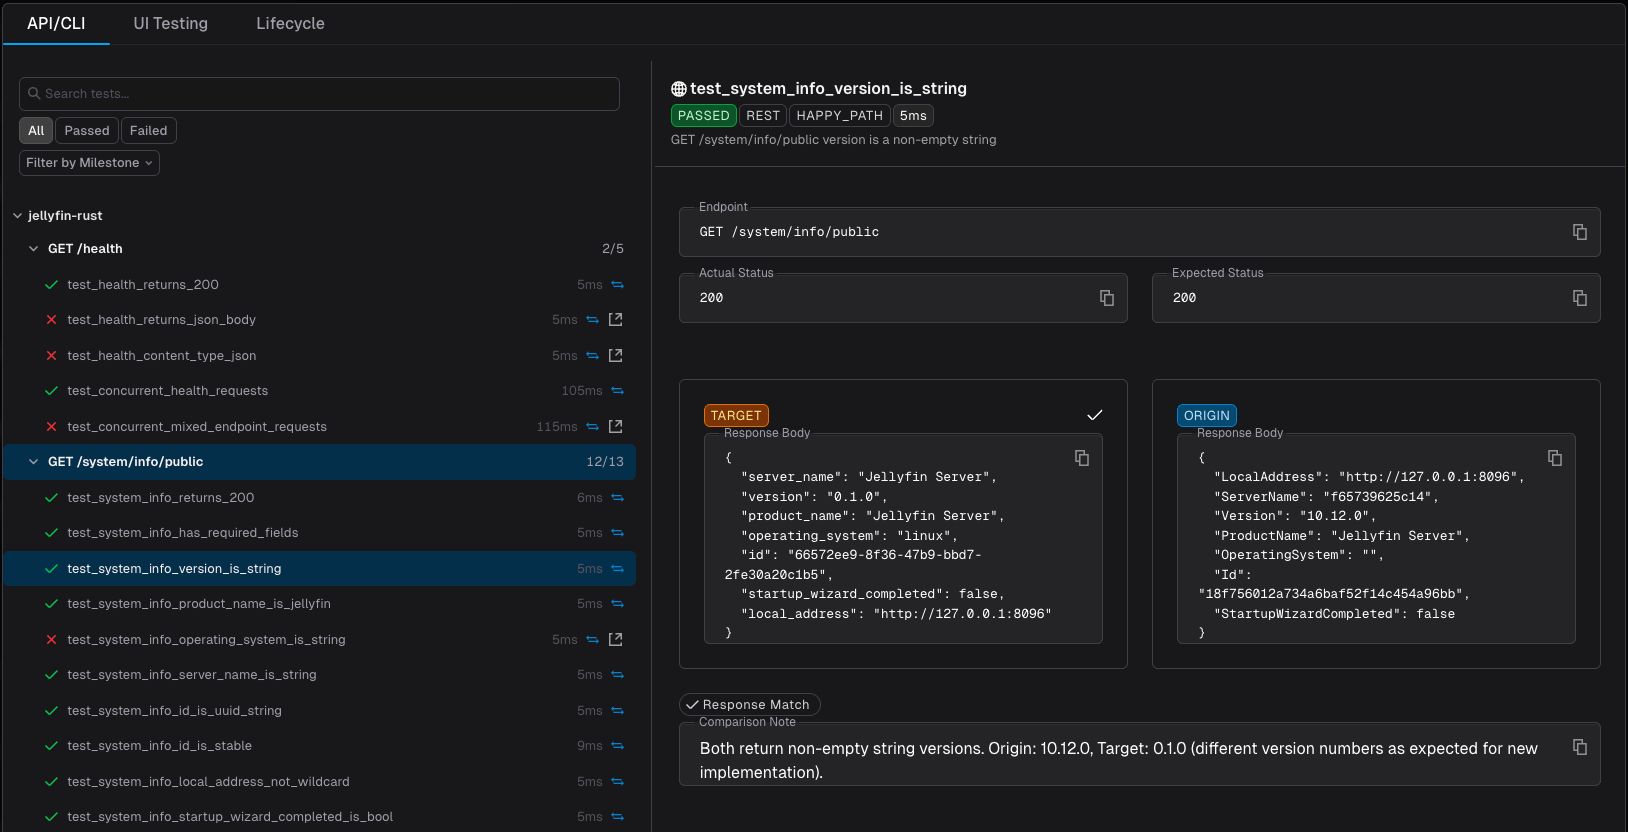The image size is (1628, 832).
Task: Copy the ORIGIN response body
Action: [1555, 458]
